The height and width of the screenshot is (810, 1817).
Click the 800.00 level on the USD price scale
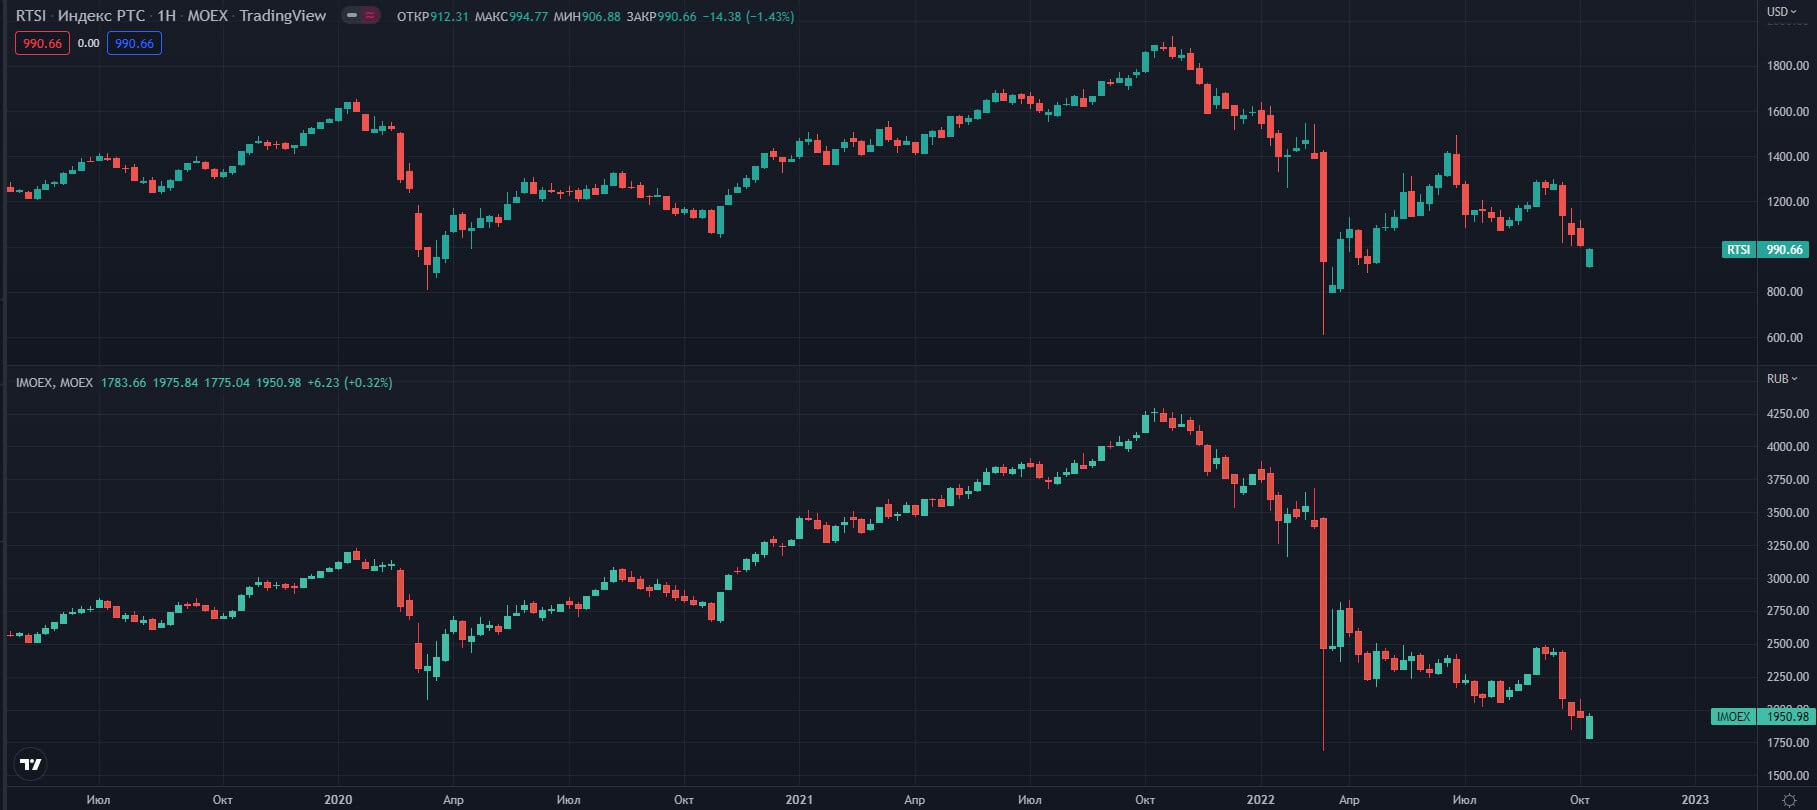click(1787, 292)
